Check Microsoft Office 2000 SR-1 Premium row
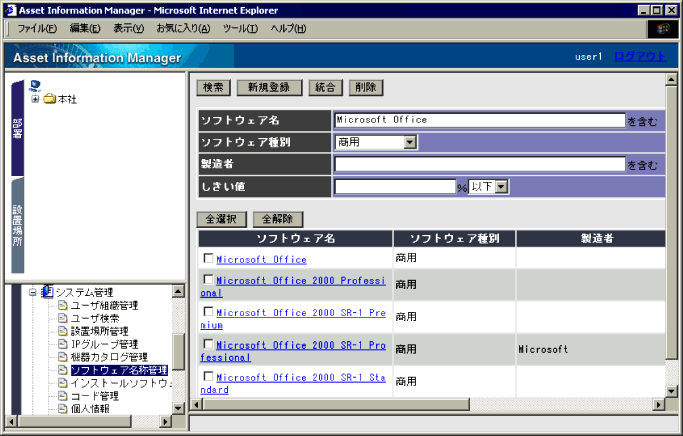The width and height of the screenshot is (683, 436). [x=208, y=311]
